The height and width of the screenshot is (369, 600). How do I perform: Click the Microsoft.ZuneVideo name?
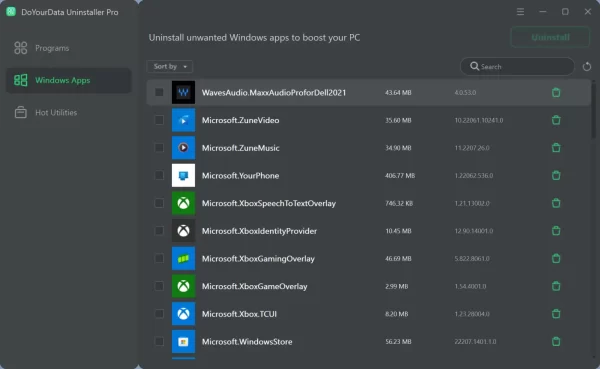pos(240,120)
